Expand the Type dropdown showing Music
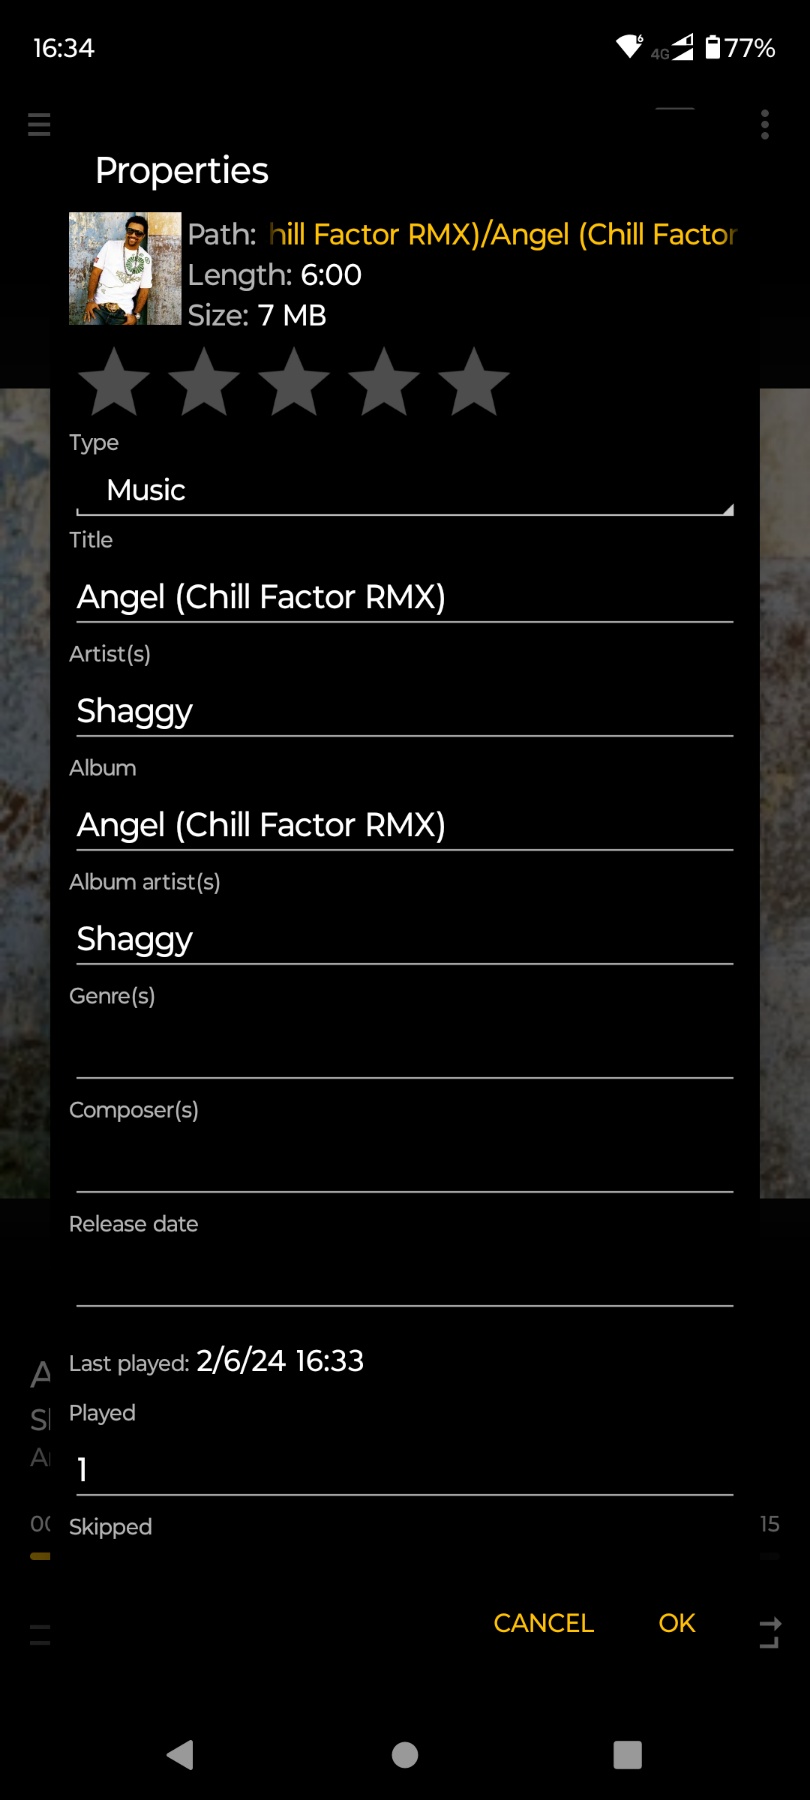 point(405,491)
